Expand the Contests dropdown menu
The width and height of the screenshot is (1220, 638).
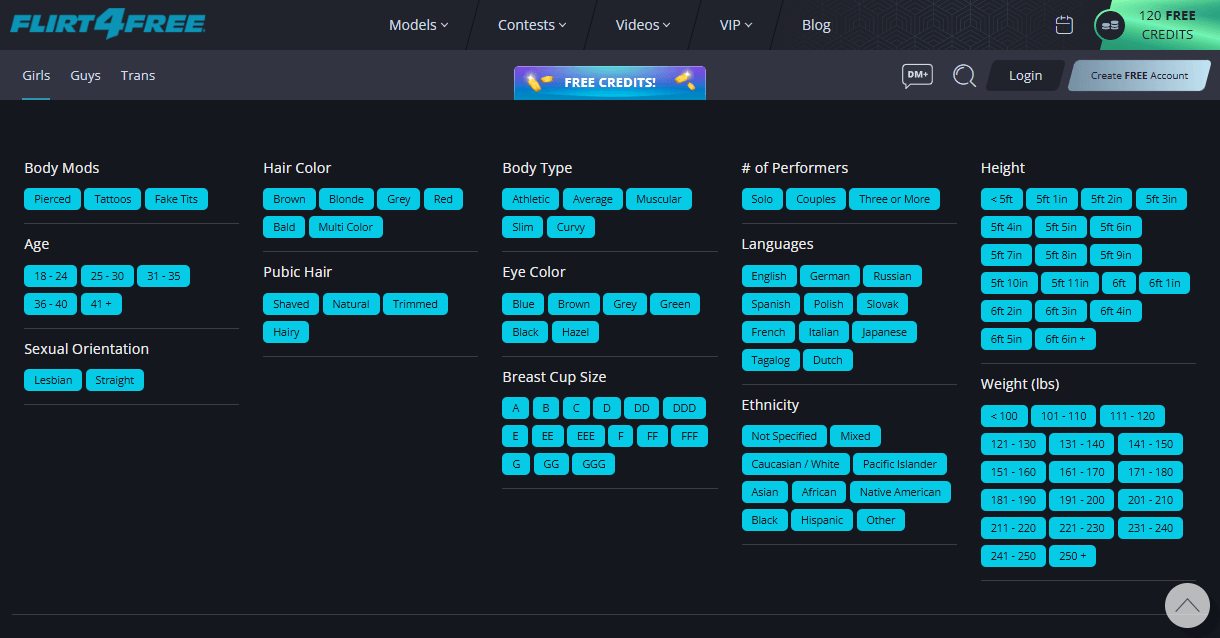(532, 25)
